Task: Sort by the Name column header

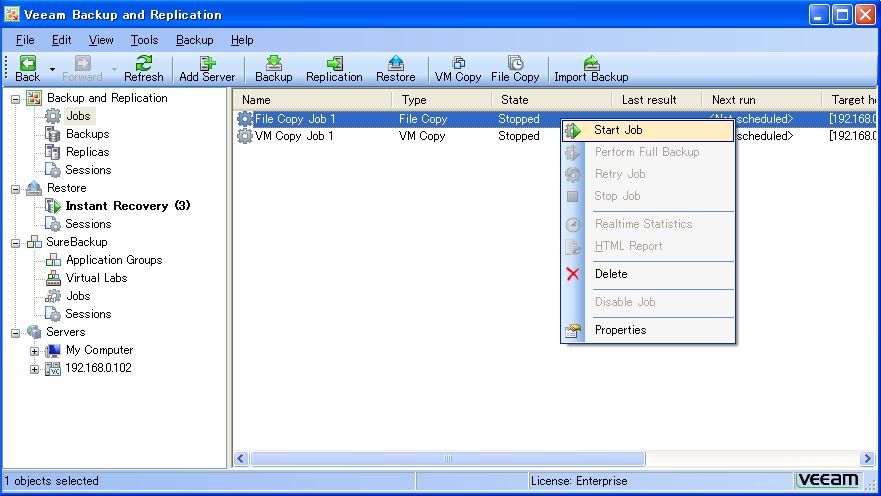Action: (x=312, y=100)
